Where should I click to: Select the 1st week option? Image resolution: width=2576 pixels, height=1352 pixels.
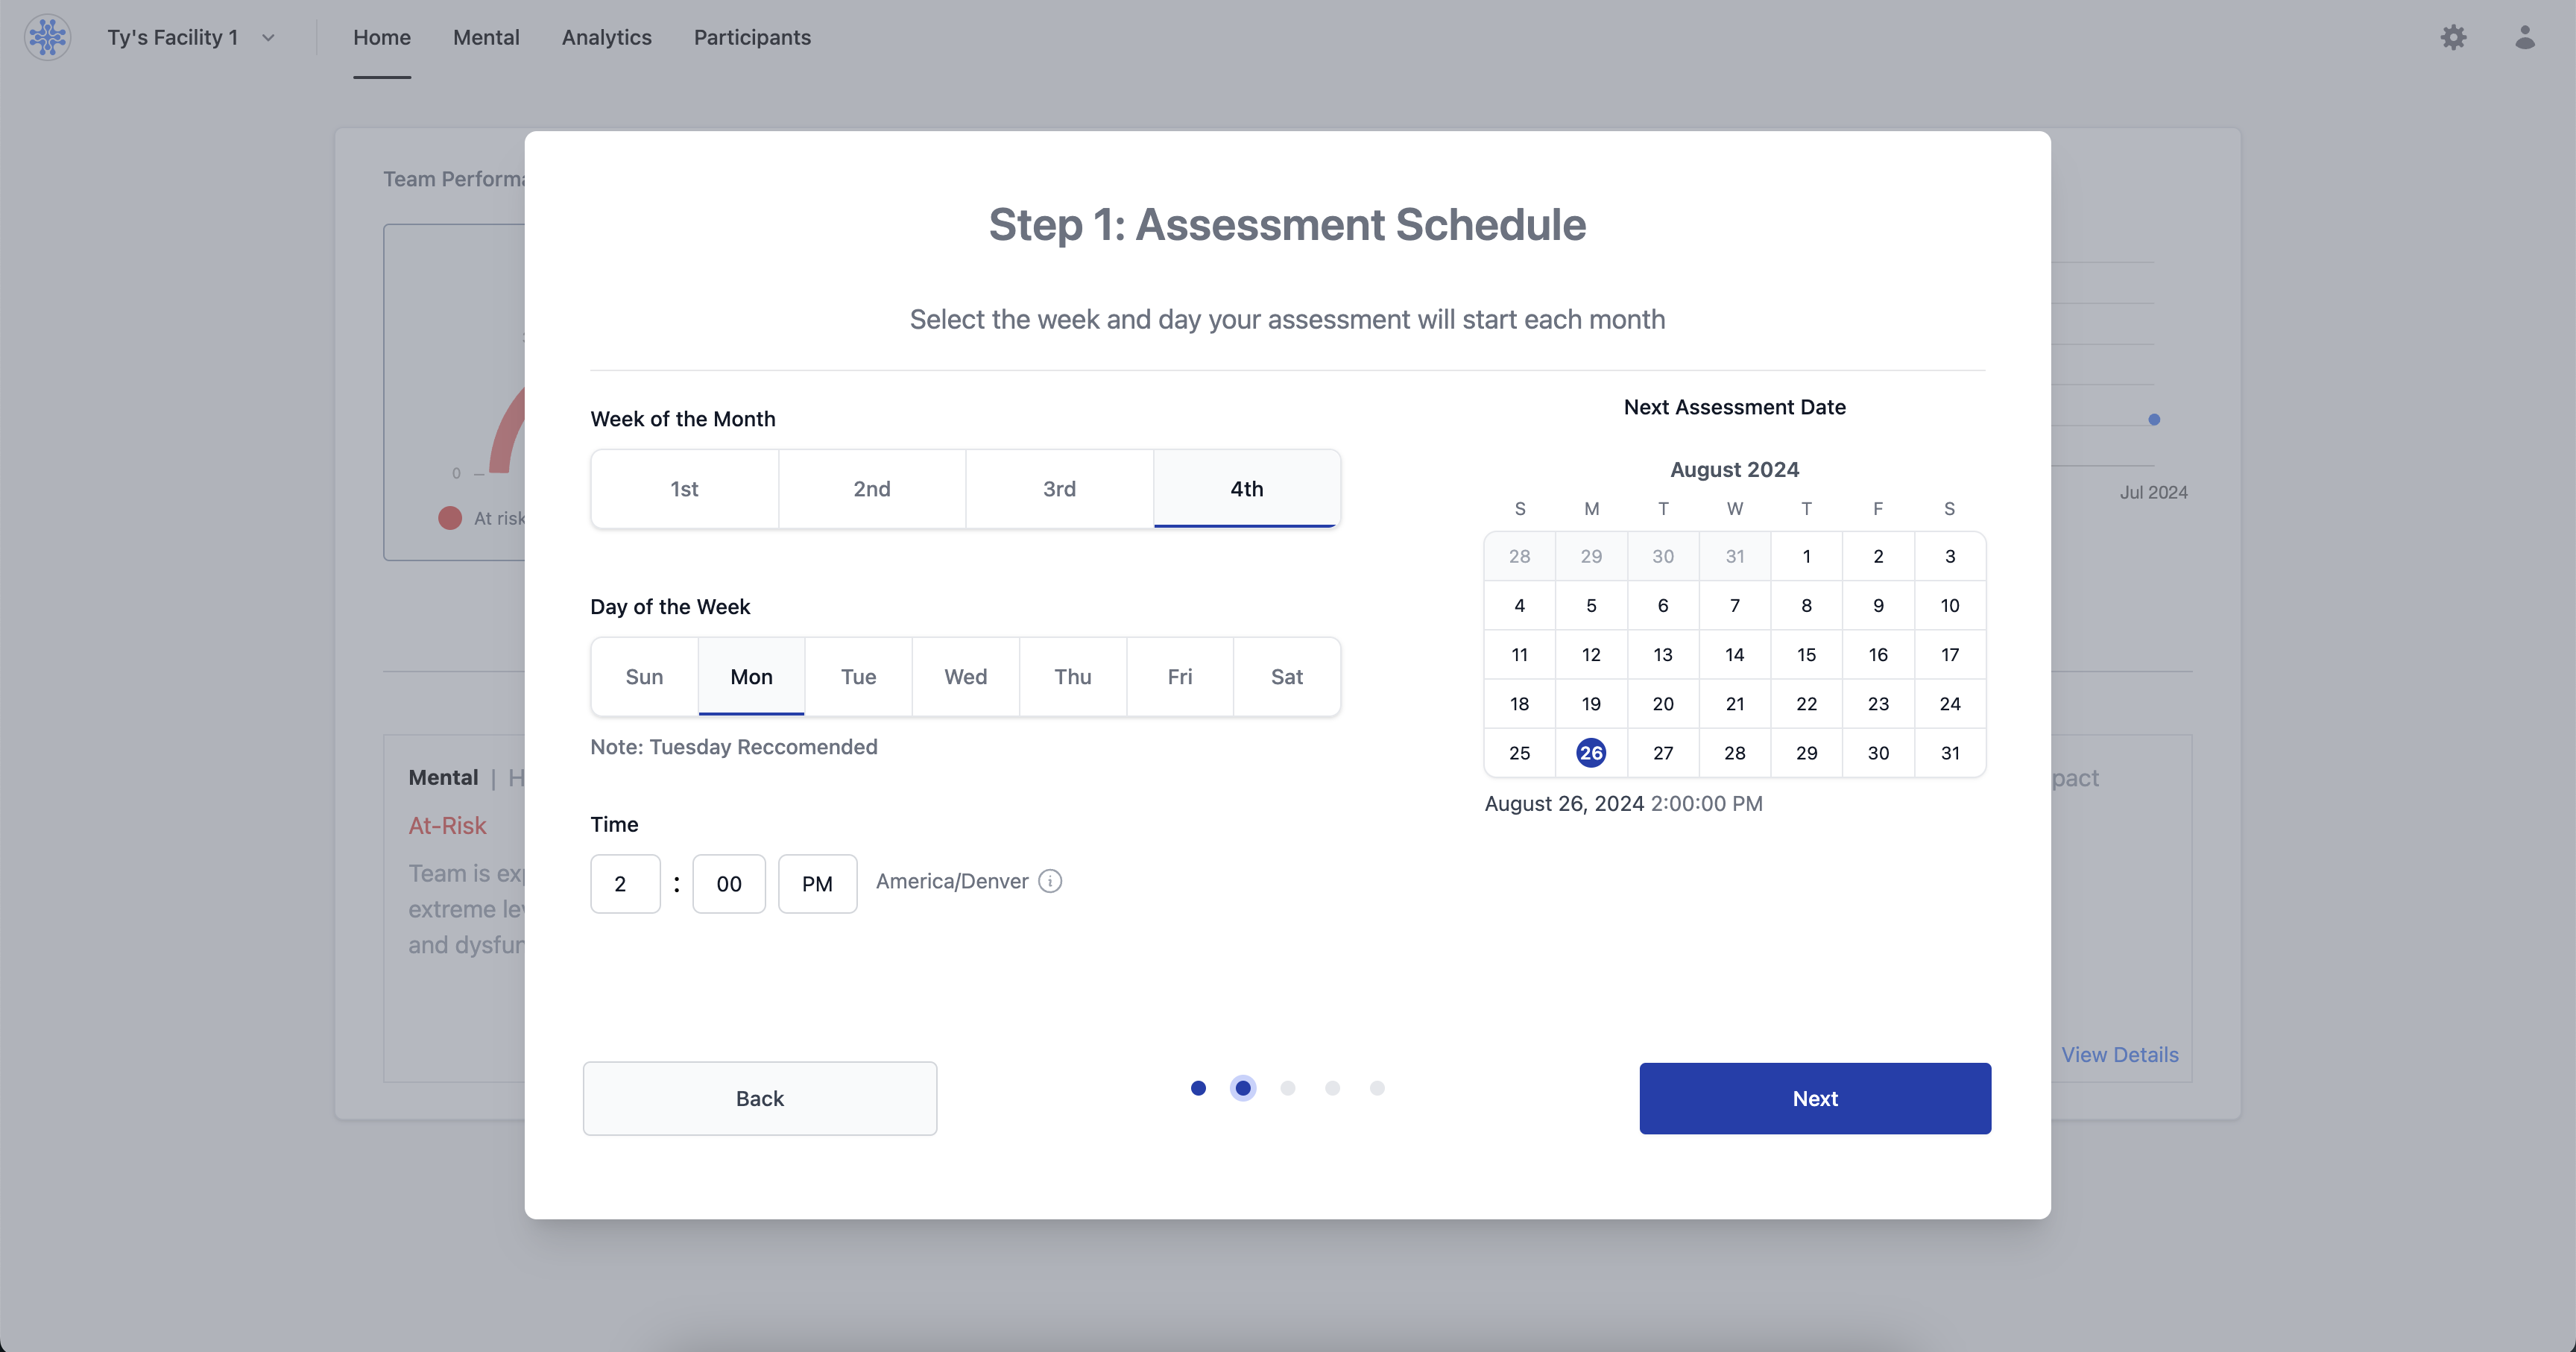tap(684, 489)
